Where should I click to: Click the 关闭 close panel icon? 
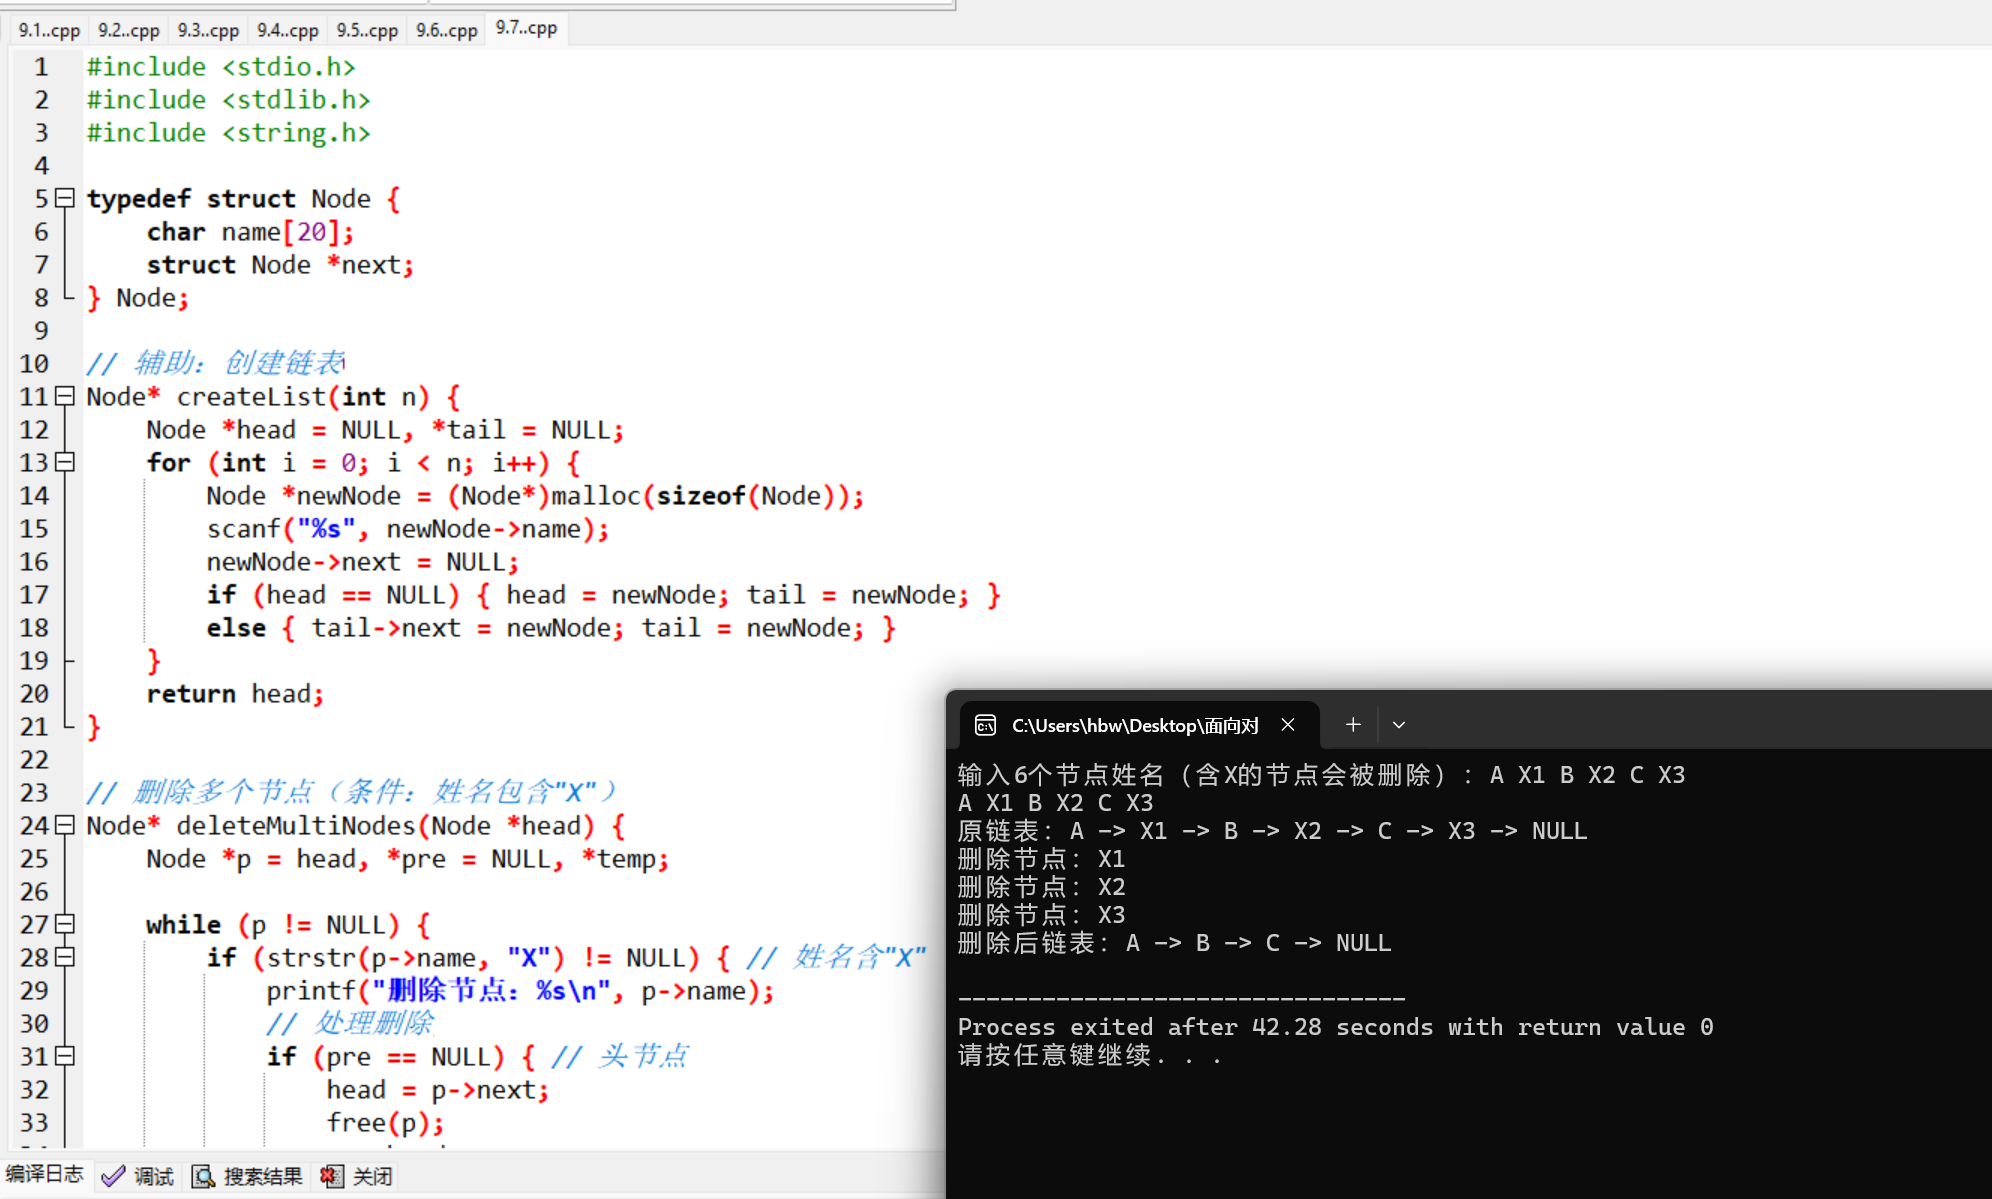[x=331, y=1176]
